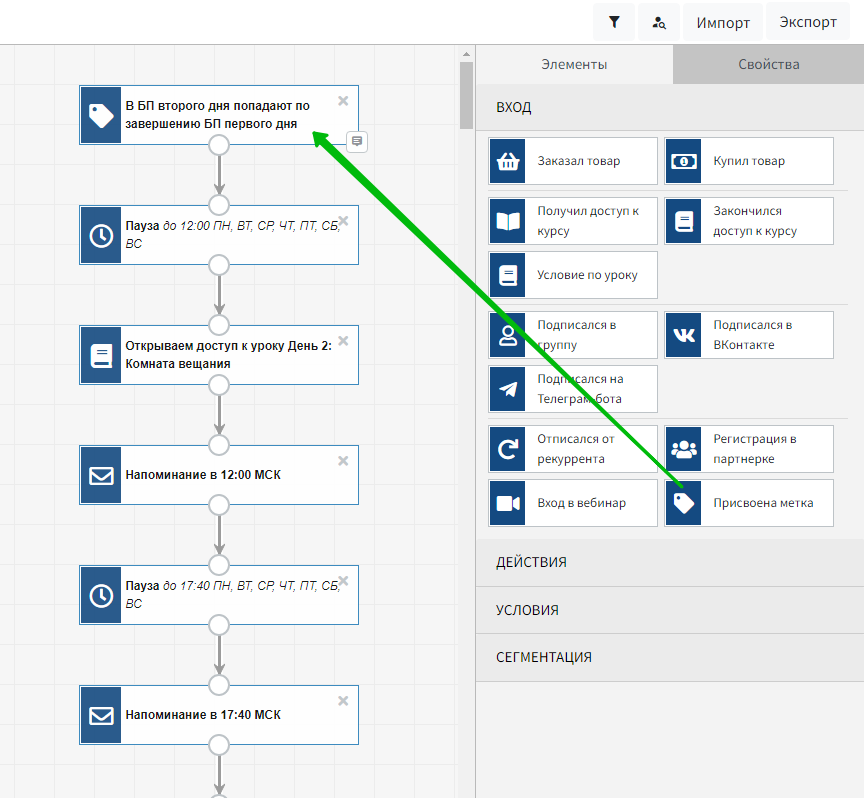Image resolution: width=864 pixels, height=798 pixels.
Task: Click the filter funnel icon in top toolbar
Action: pyautogui.click(x=614, y=22)
